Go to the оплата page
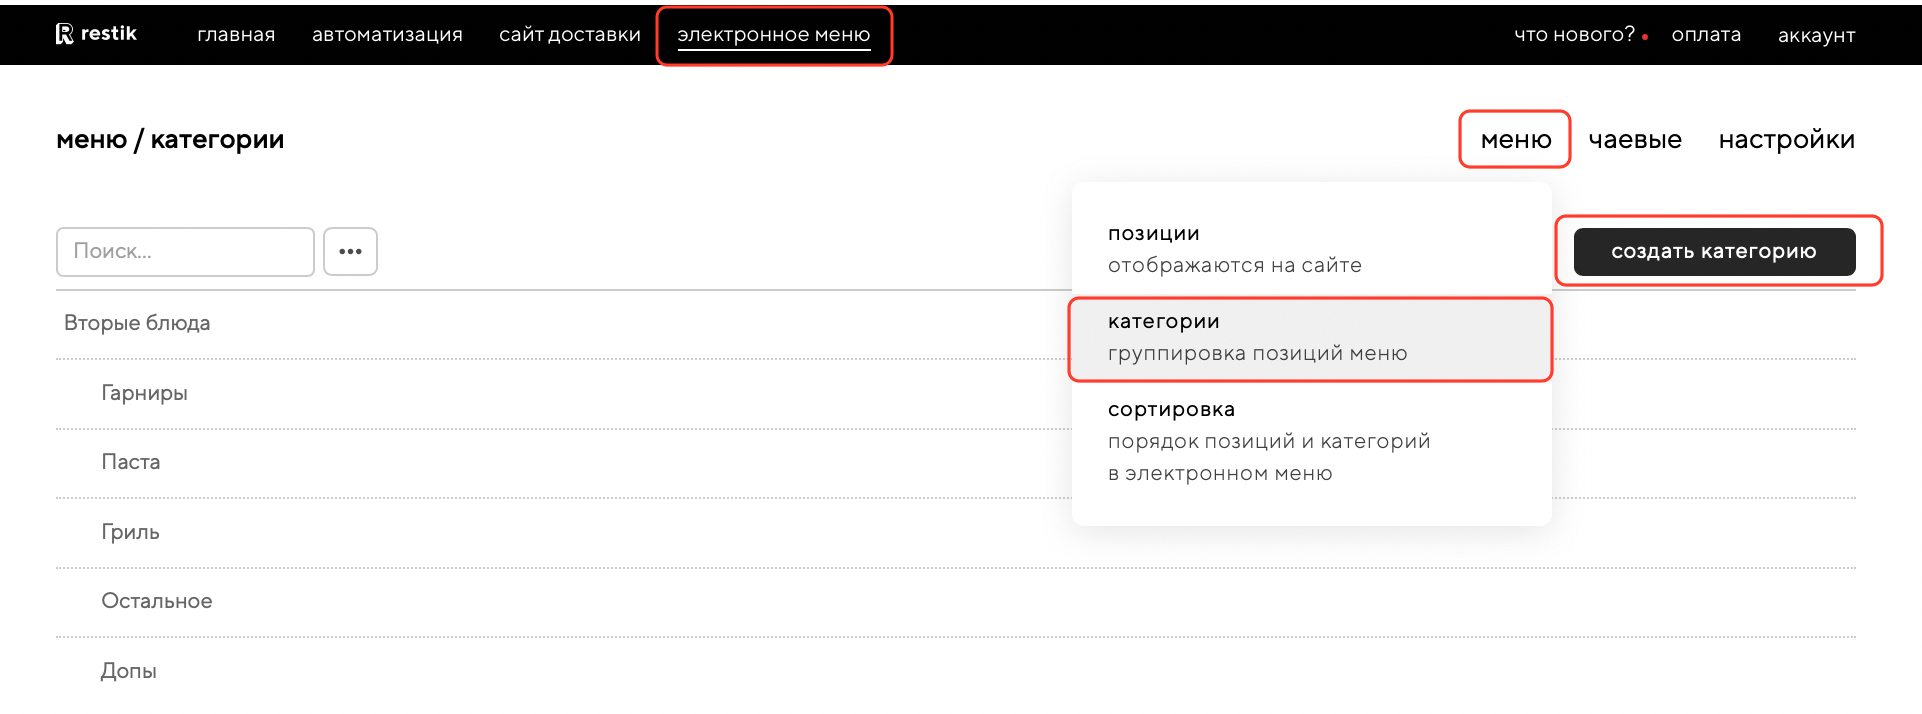Image resolution: width=1922 pixels, height=714 pixels. tap(1706, 35)
